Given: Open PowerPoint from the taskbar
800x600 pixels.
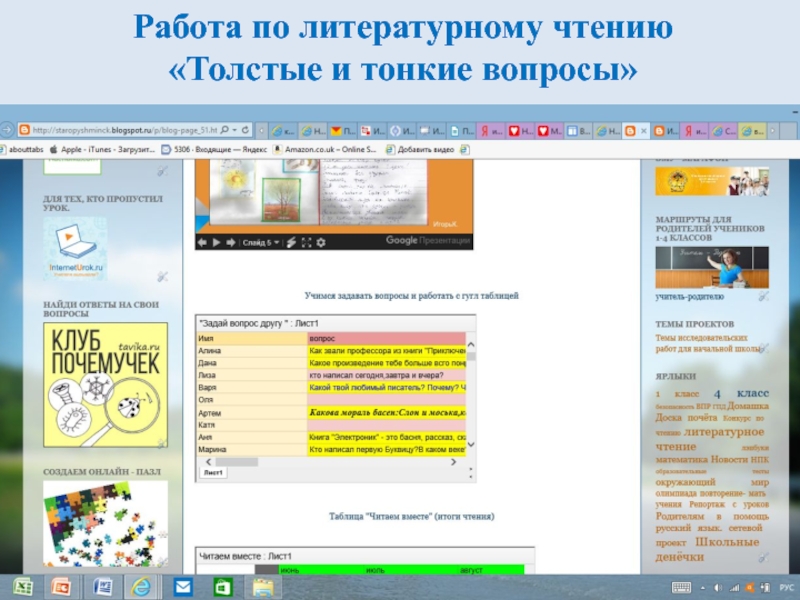Looking at the screenshot, I should click(x=61, y=587).
